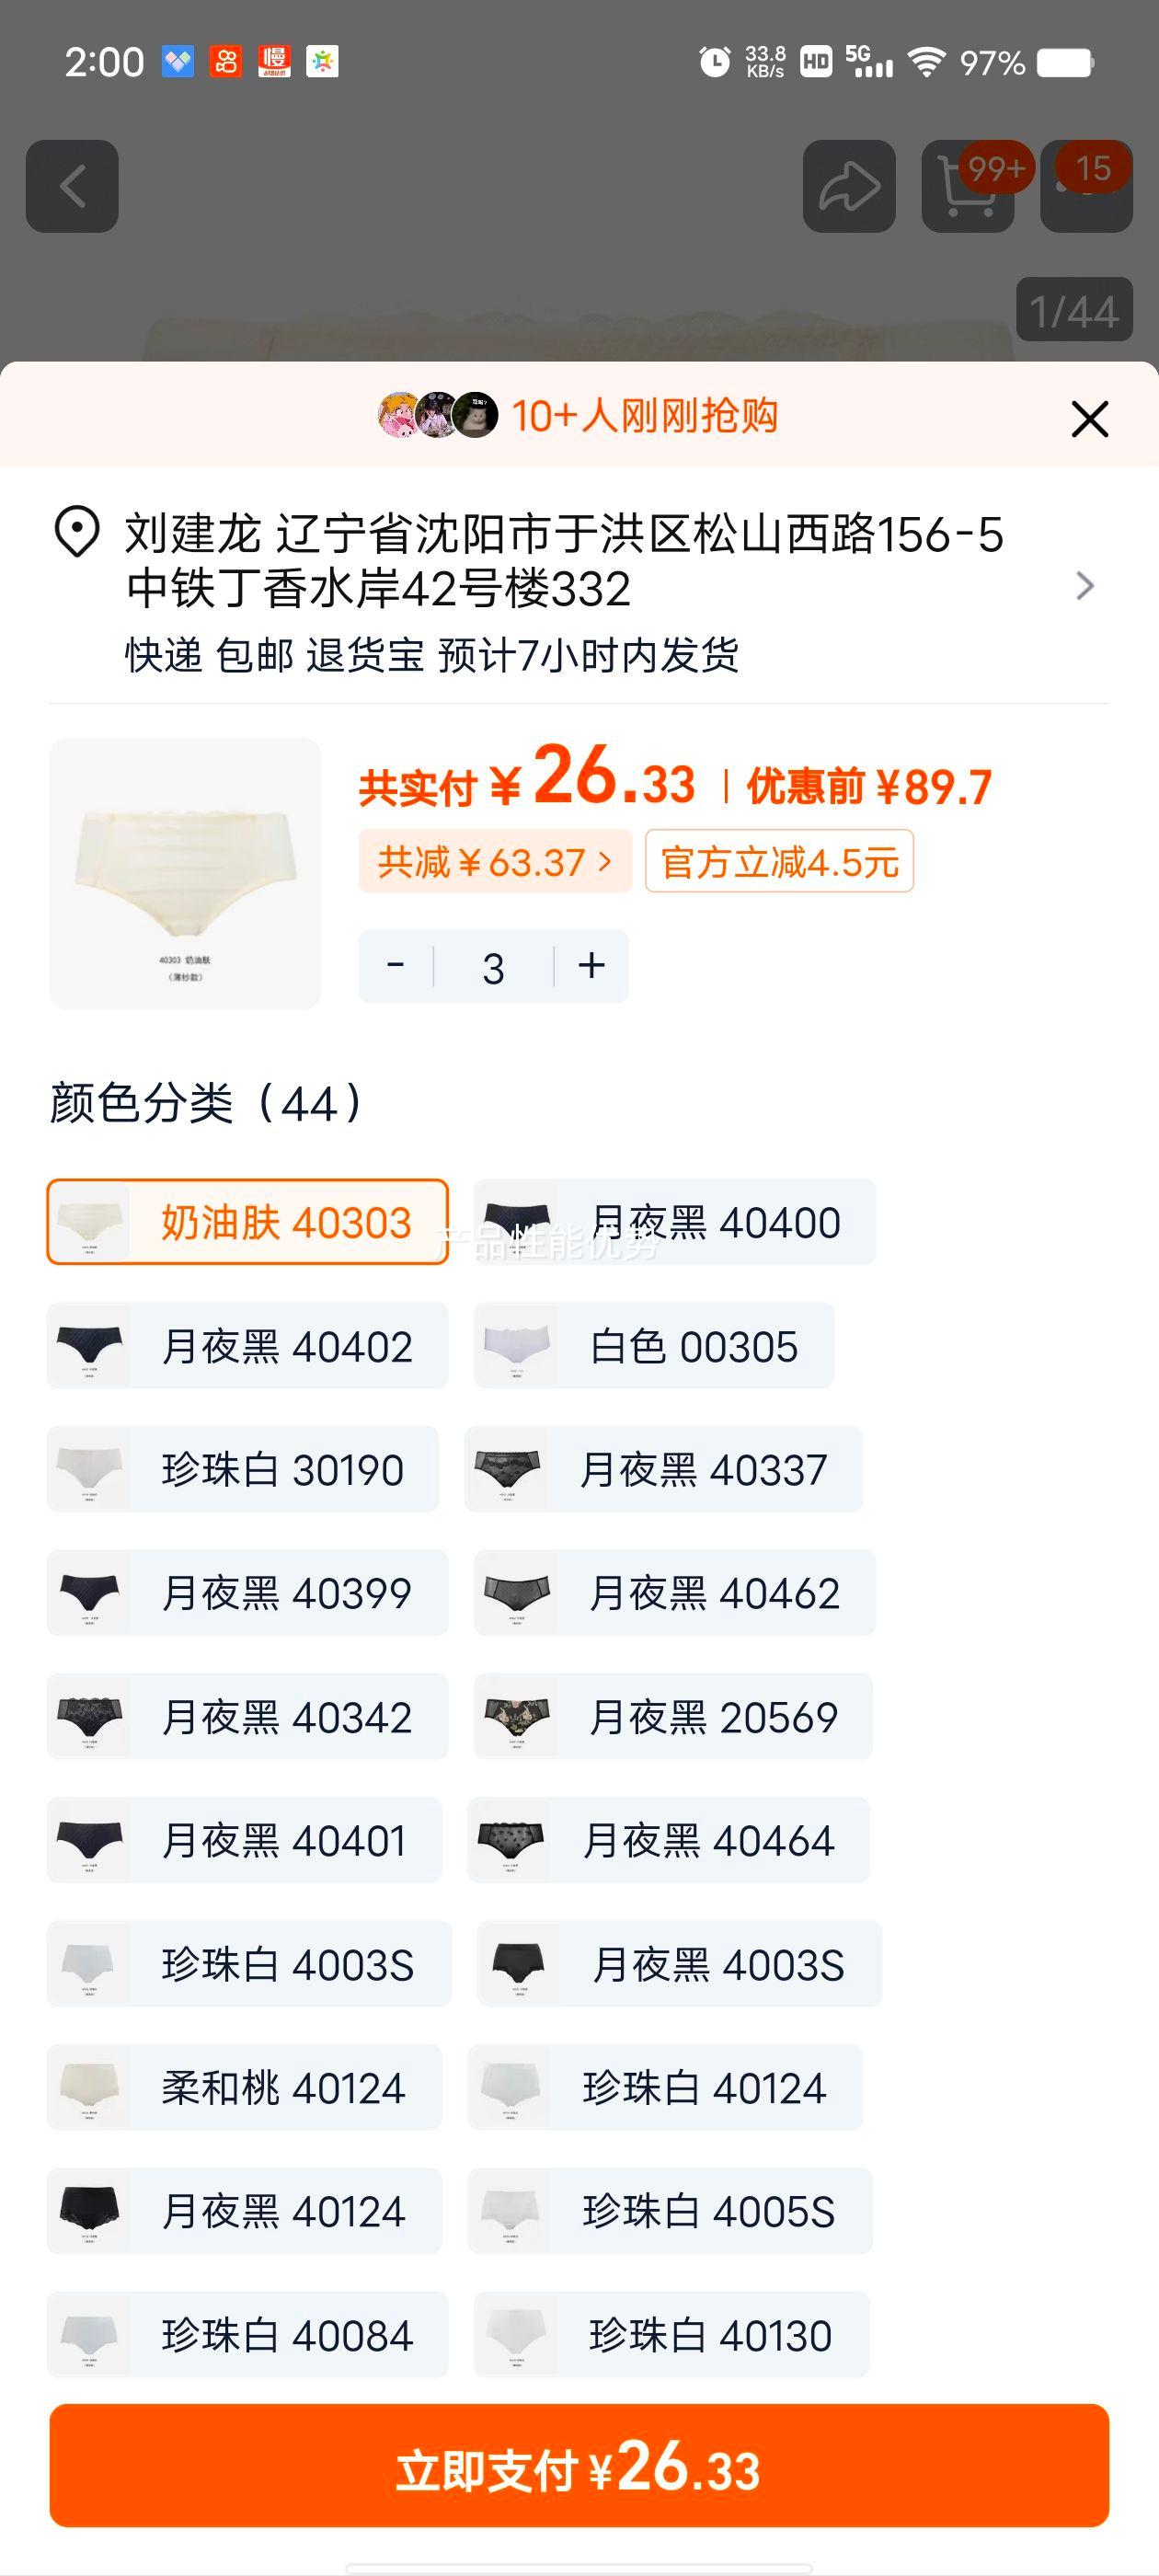Screen dimensions: 1159x2576
Task: Open 官方立减4.5元 coupon tag
Action: [779, 861]
